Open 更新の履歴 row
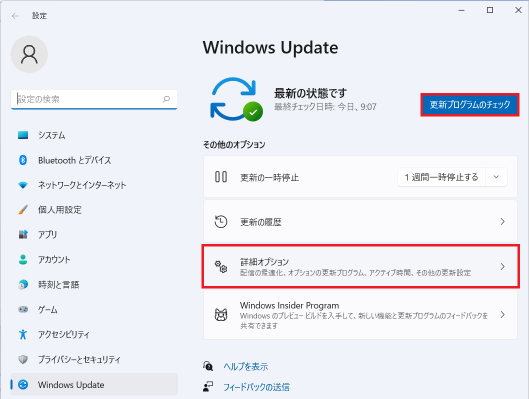Image resolution: width=529 pixels, height=399 pixels. click(x=360, y=221)
